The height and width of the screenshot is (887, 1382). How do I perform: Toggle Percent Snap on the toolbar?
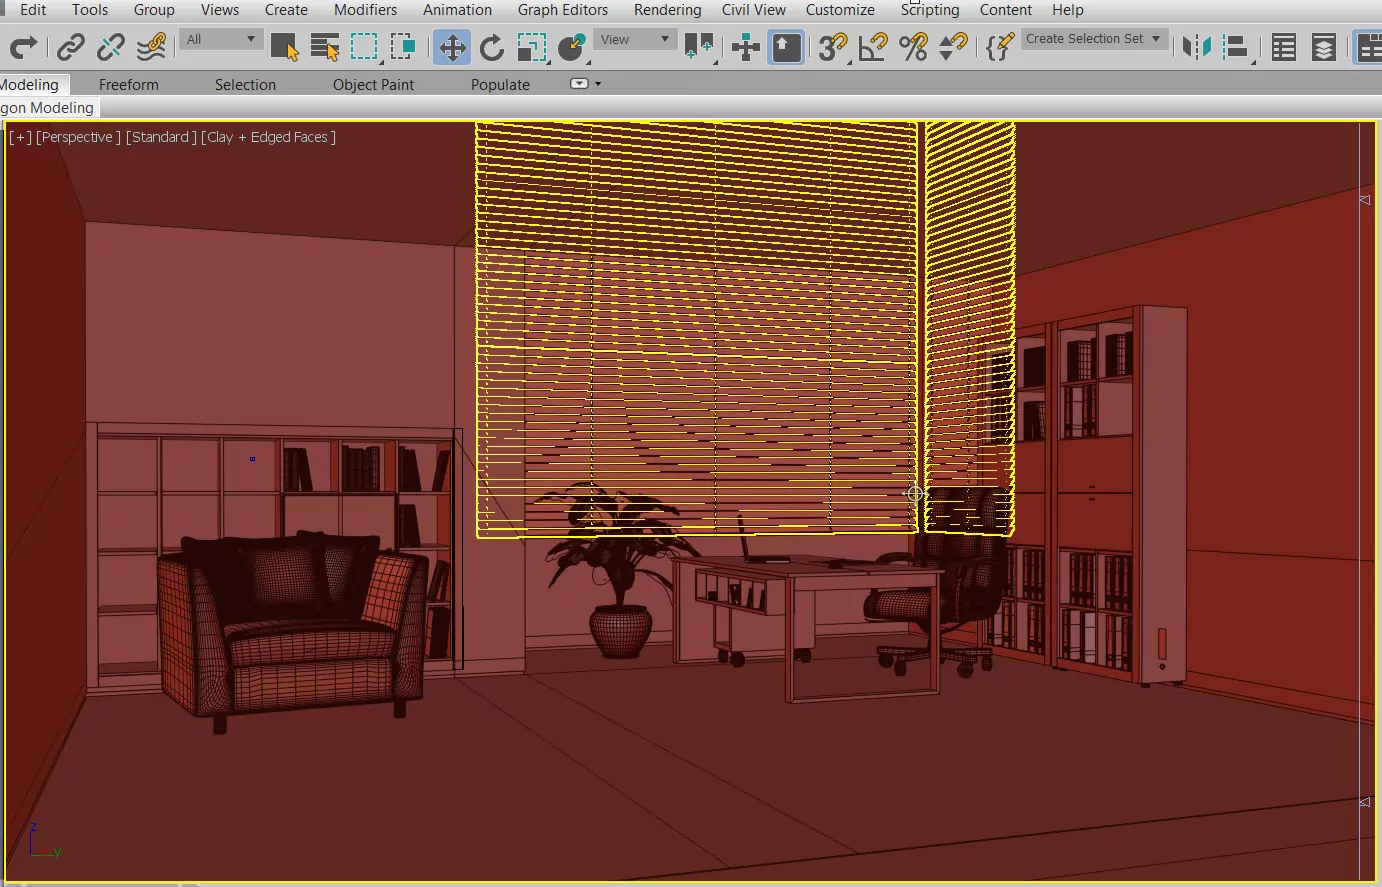pyautogui.click(x=912, y=47)
